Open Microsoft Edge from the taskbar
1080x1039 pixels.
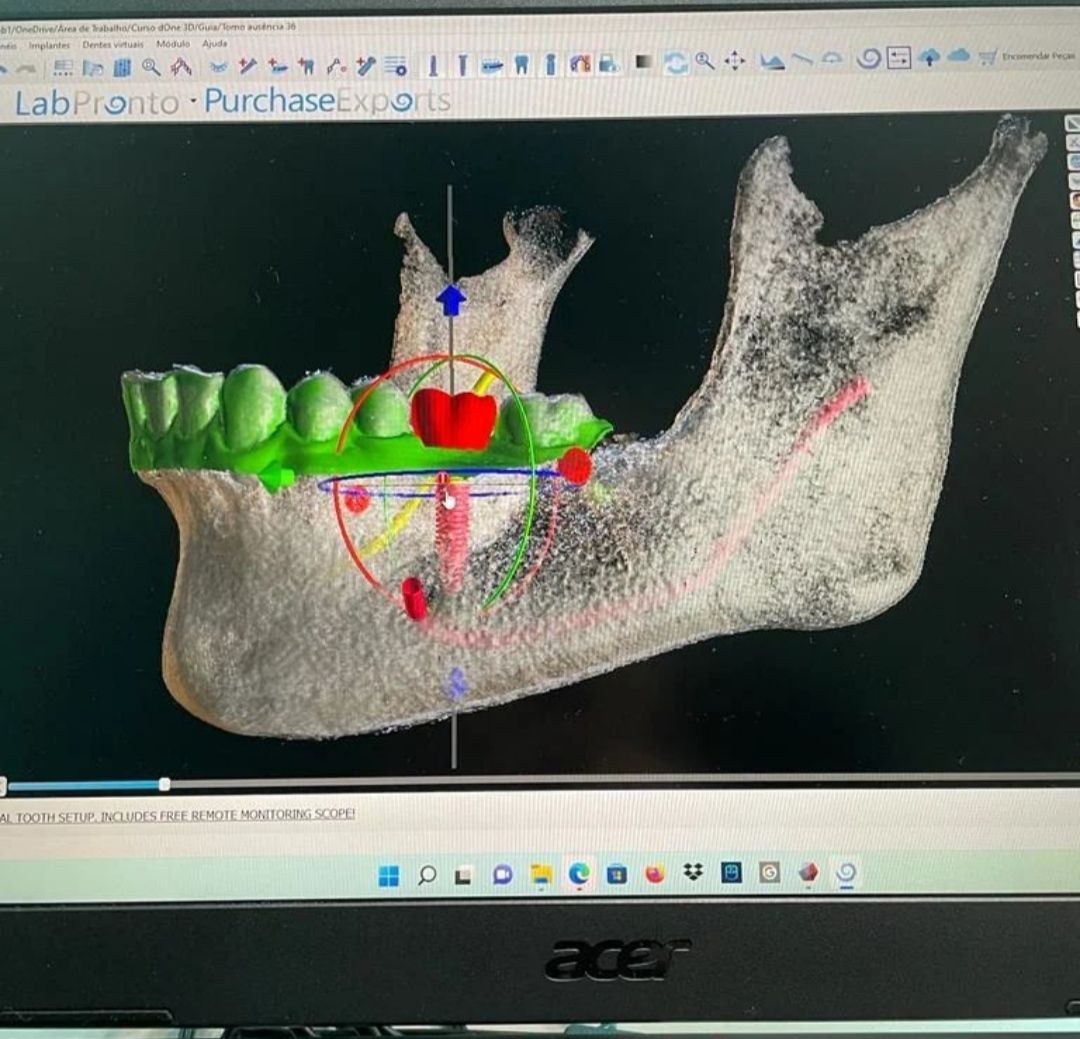click(x=578, y=874)
